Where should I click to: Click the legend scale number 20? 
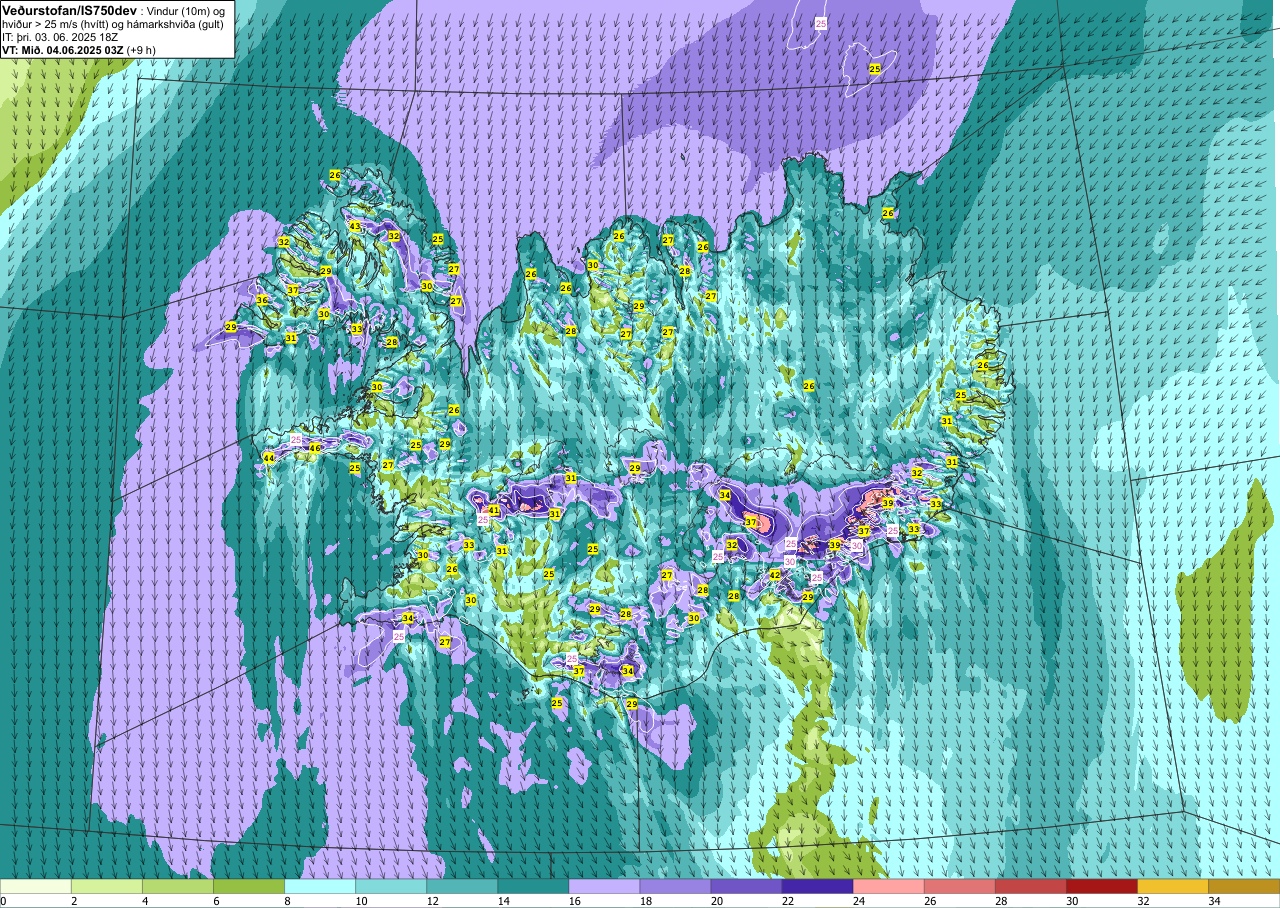[x=716, y=901]
